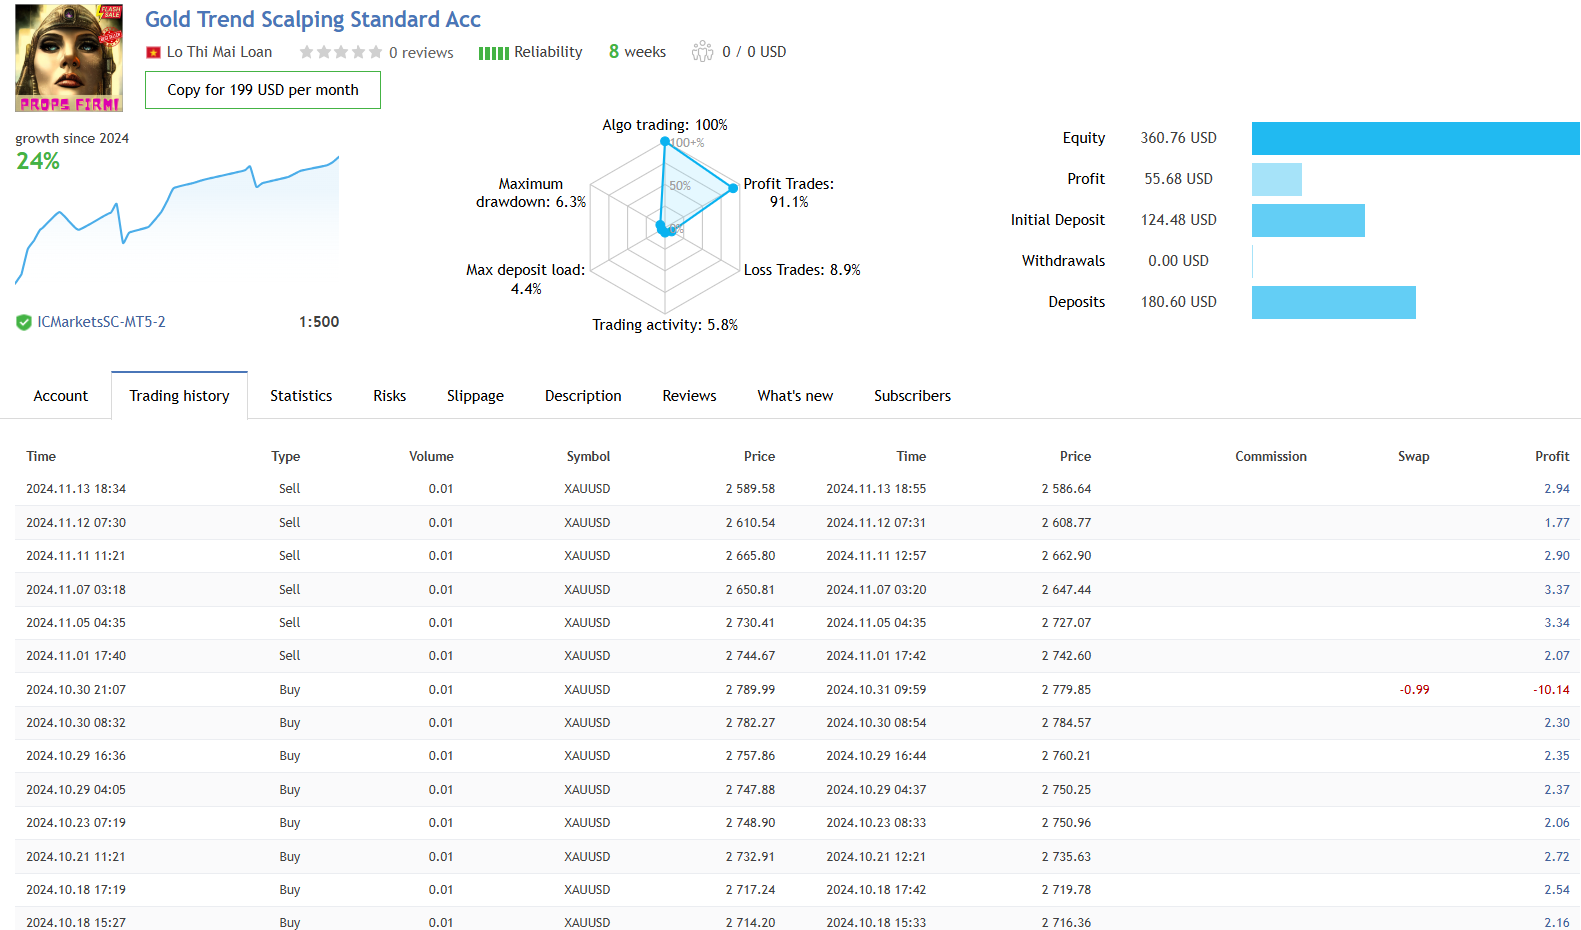Click profit value 2.72

click(1557, 857)
